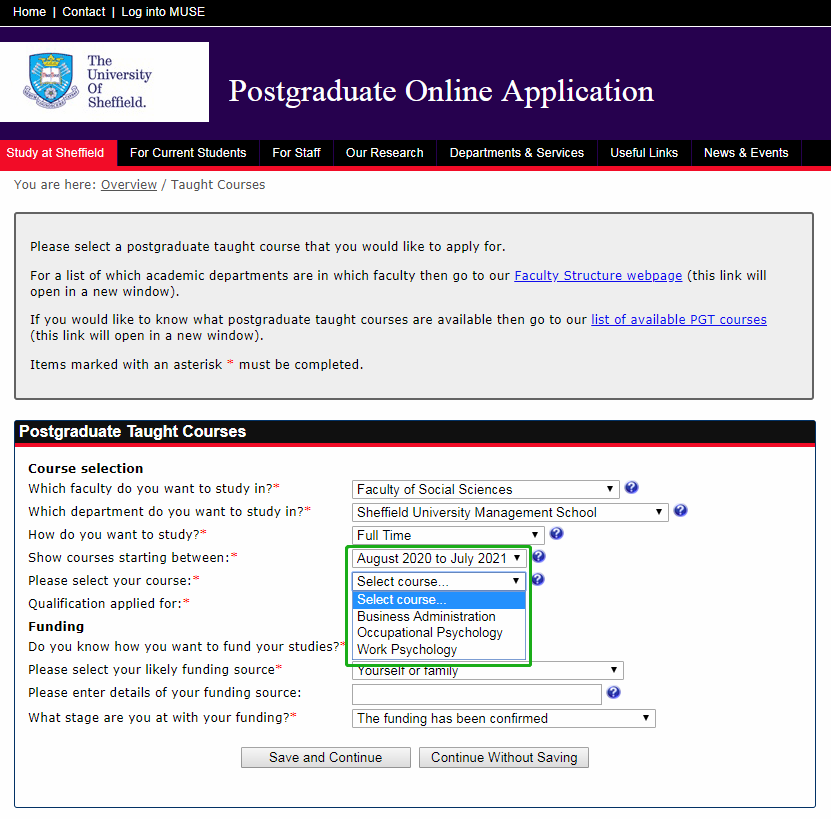Choose Occupational Psychology from the course list
This screenshot has height=819, width=831.
click(x=439, y=633)
